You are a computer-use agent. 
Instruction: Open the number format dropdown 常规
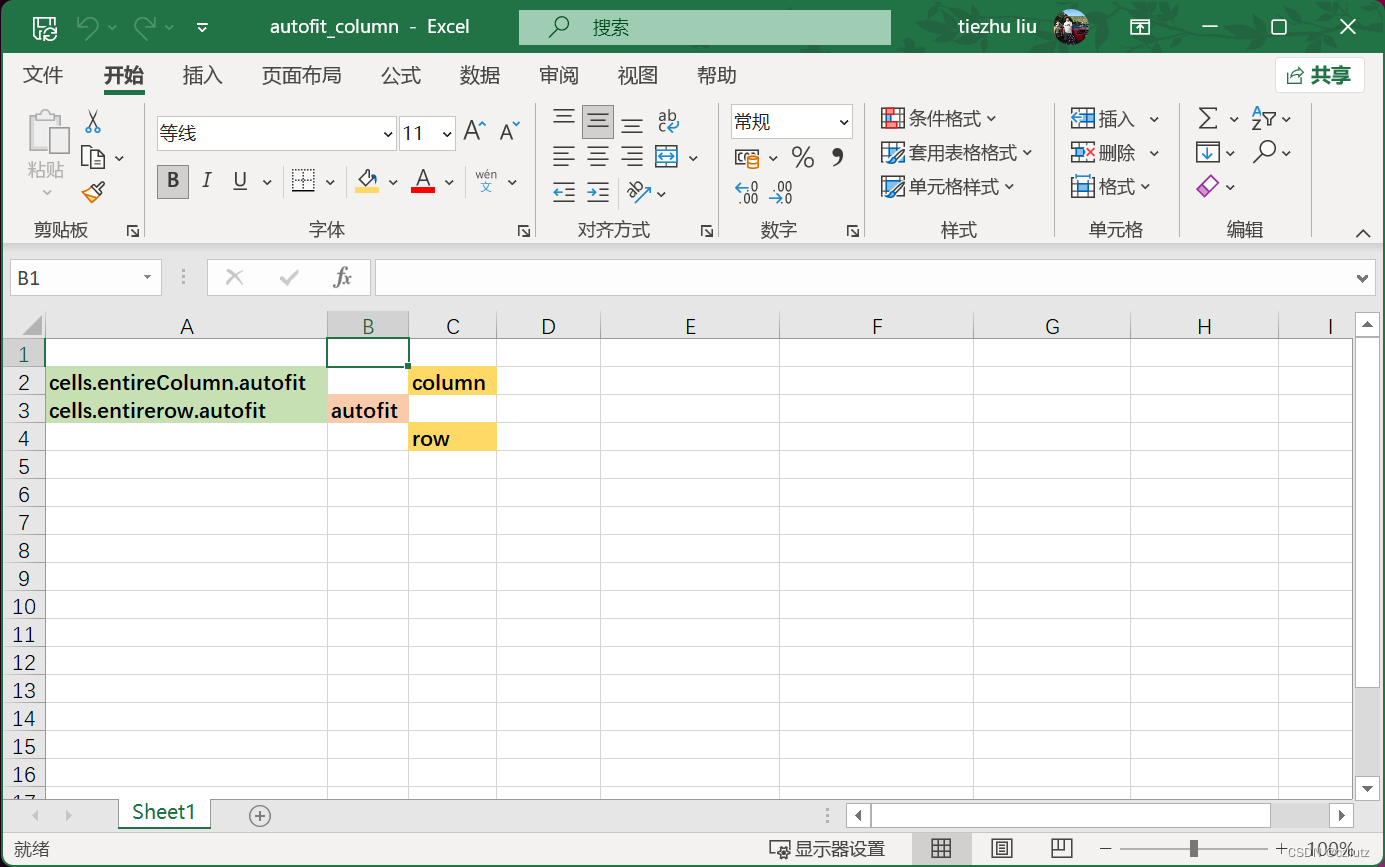click(x=844, y=122)
